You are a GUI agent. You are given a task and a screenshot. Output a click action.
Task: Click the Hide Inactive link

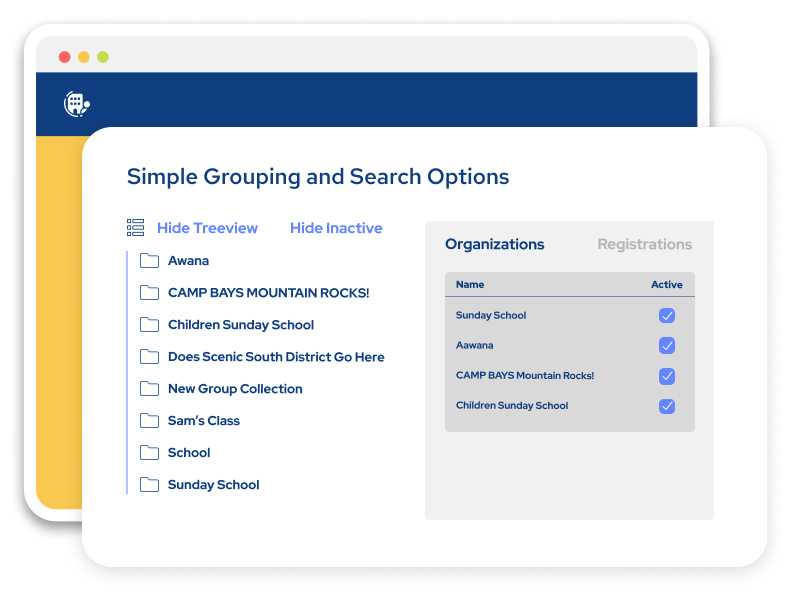336,228
